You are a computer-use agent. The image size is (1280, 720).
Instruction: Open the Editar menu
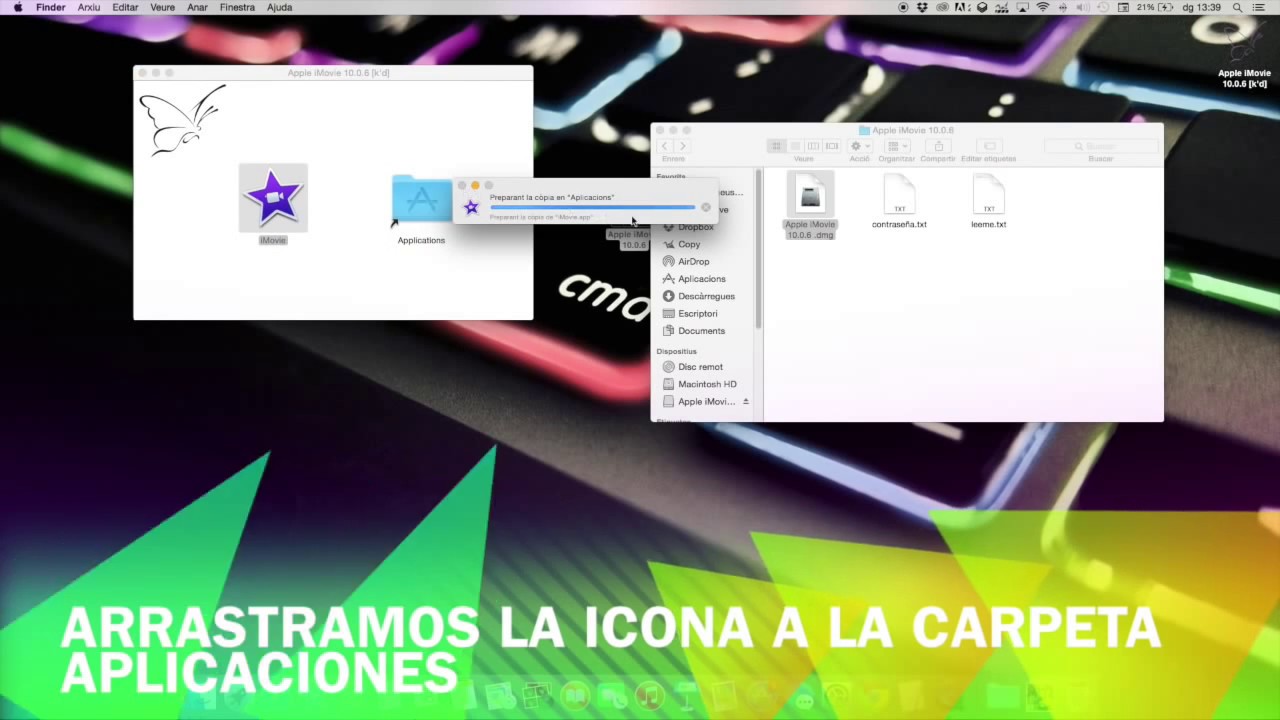click(x=125, y=7)
